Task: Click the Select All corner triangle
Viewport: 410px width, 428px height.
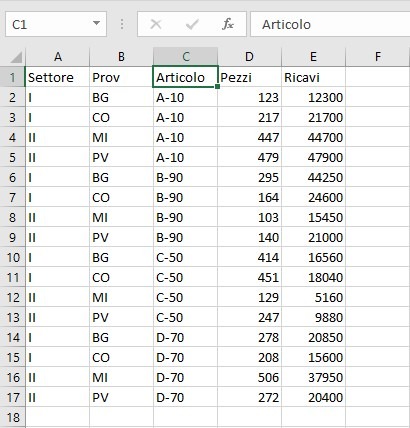Action: (16, 57)
